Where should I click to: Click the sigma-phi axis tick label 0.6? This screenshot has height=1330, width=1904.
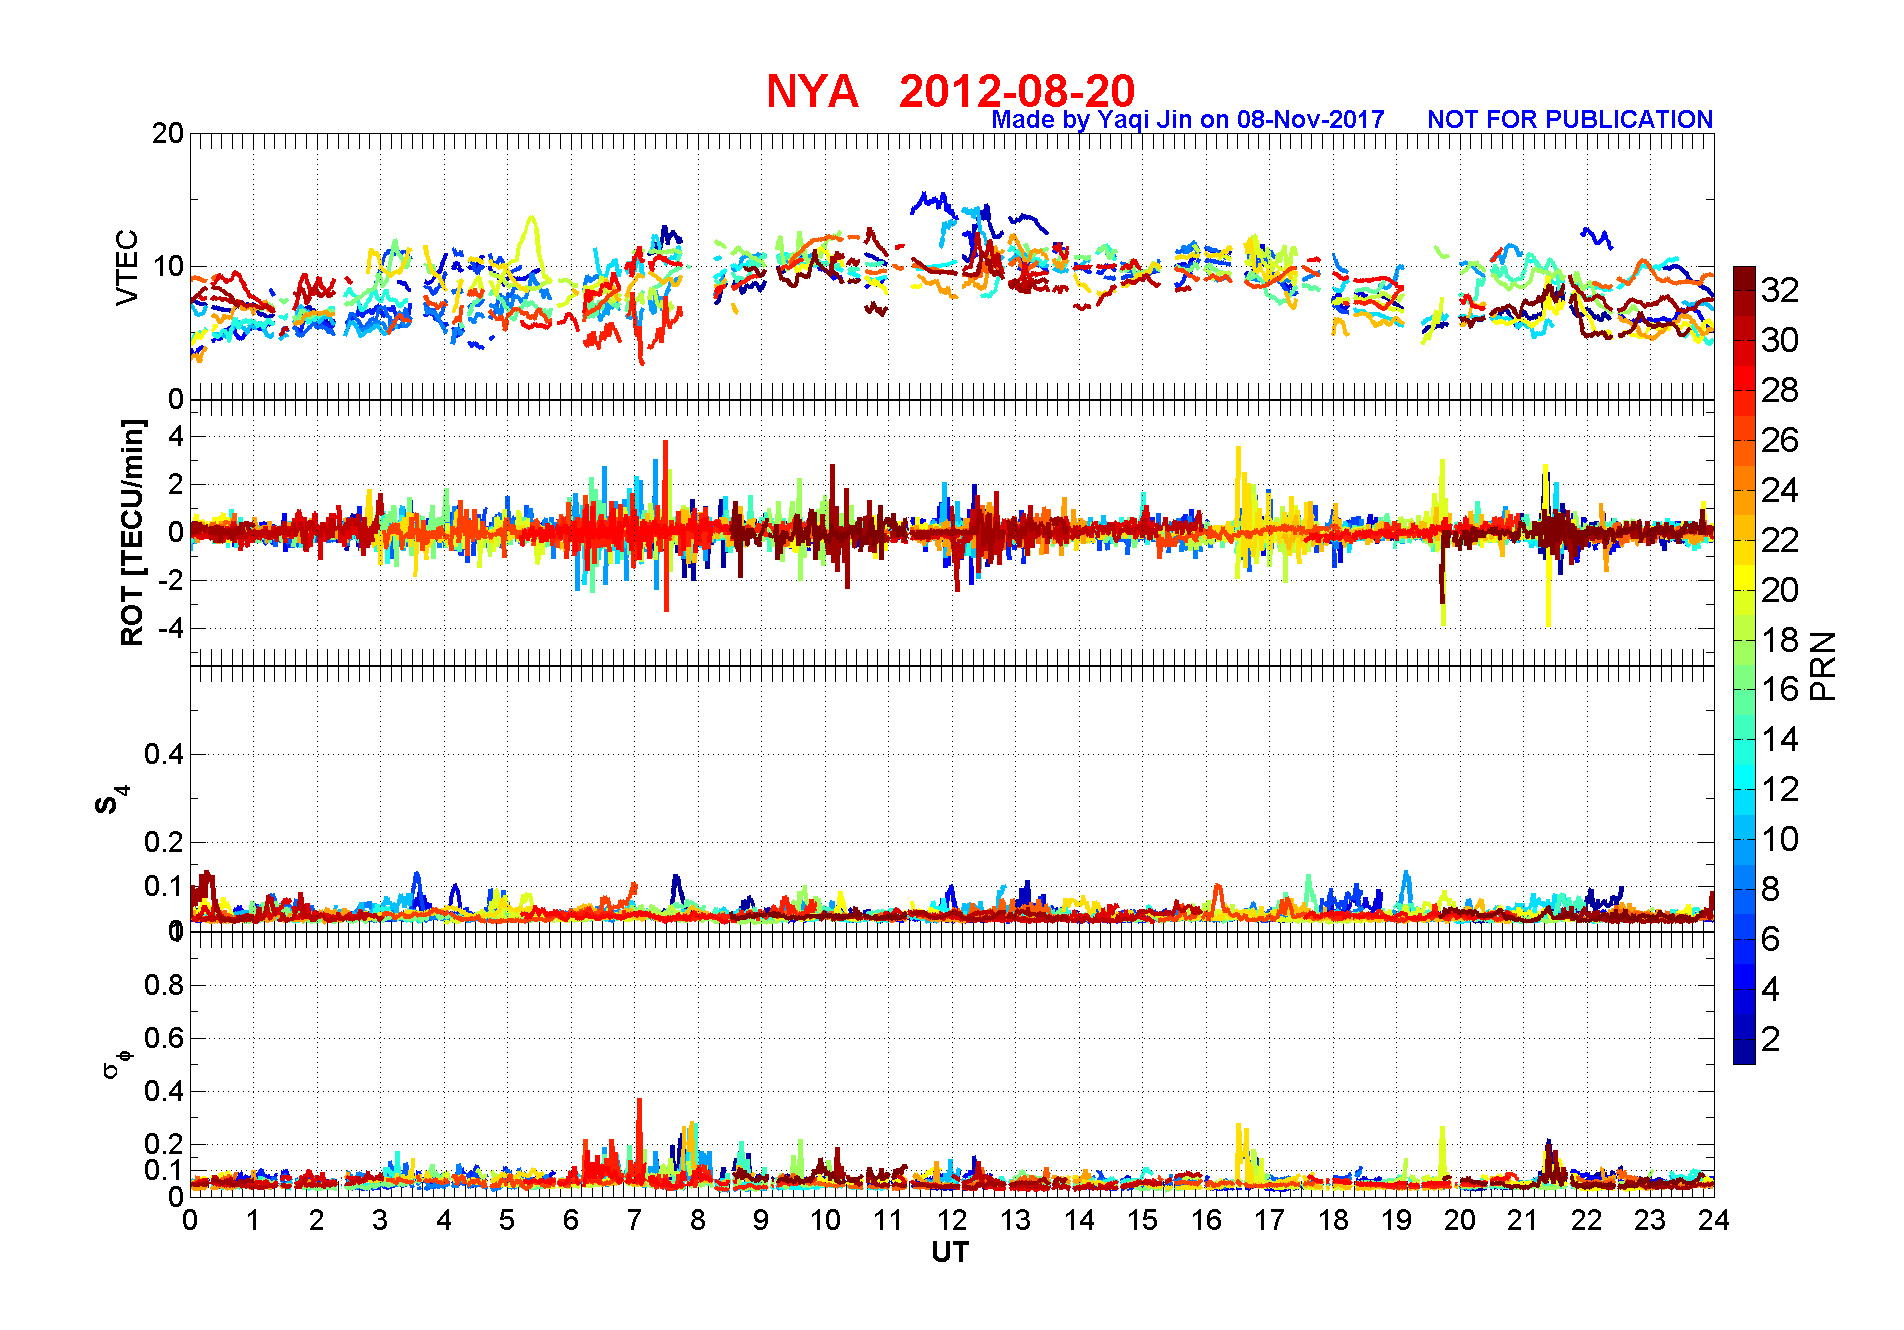point(164,1038)
